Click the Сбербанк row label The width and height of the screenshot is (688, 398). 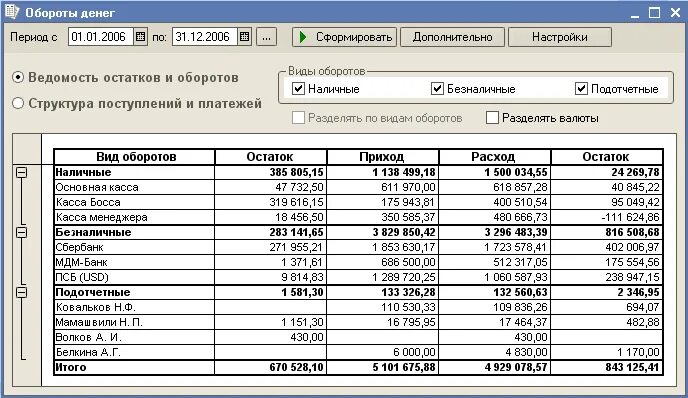79,247
